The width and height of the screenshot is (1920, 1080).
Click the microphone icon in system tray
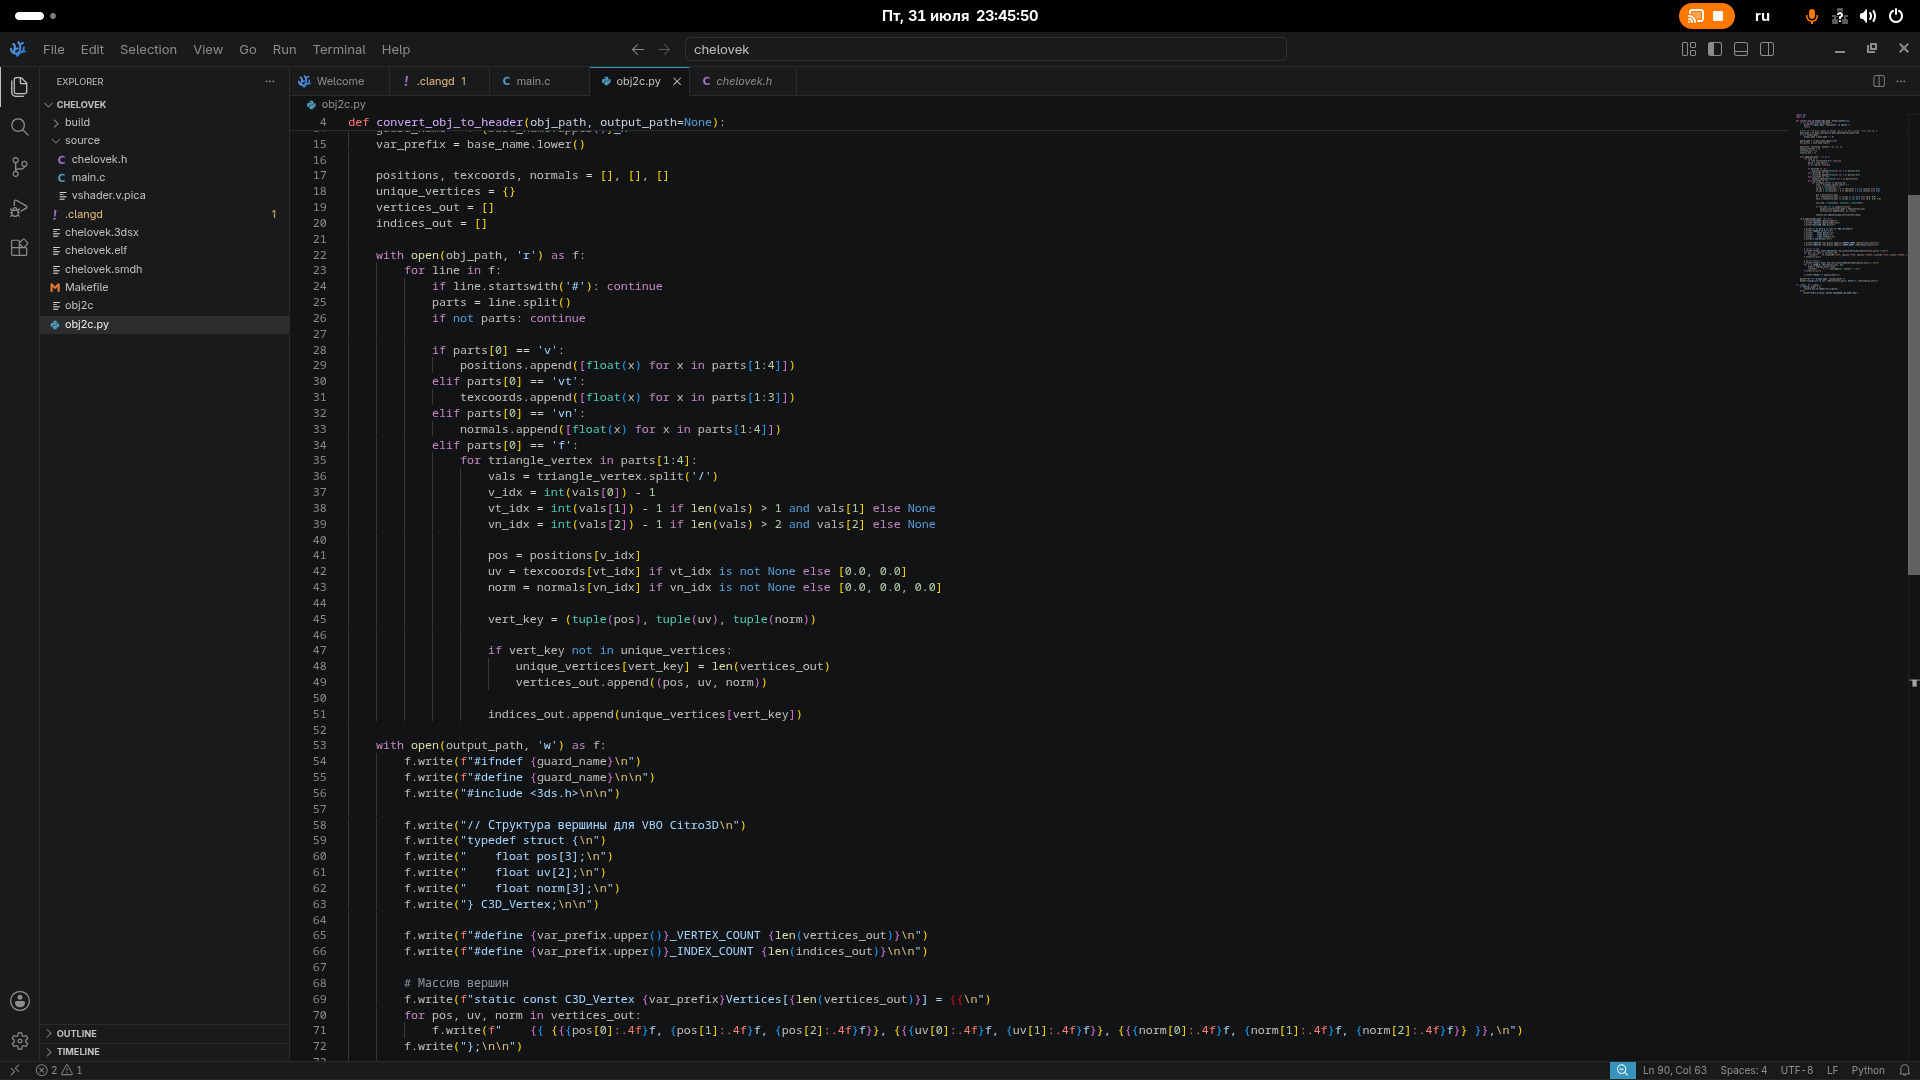pos(1811,16)
